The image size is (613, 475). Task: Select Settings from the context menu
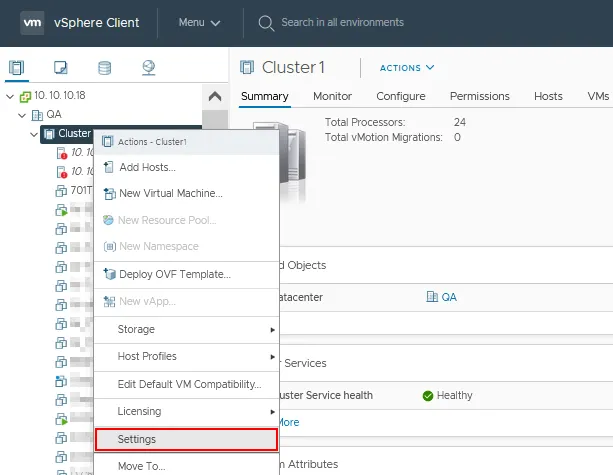[x=185, y=439]
